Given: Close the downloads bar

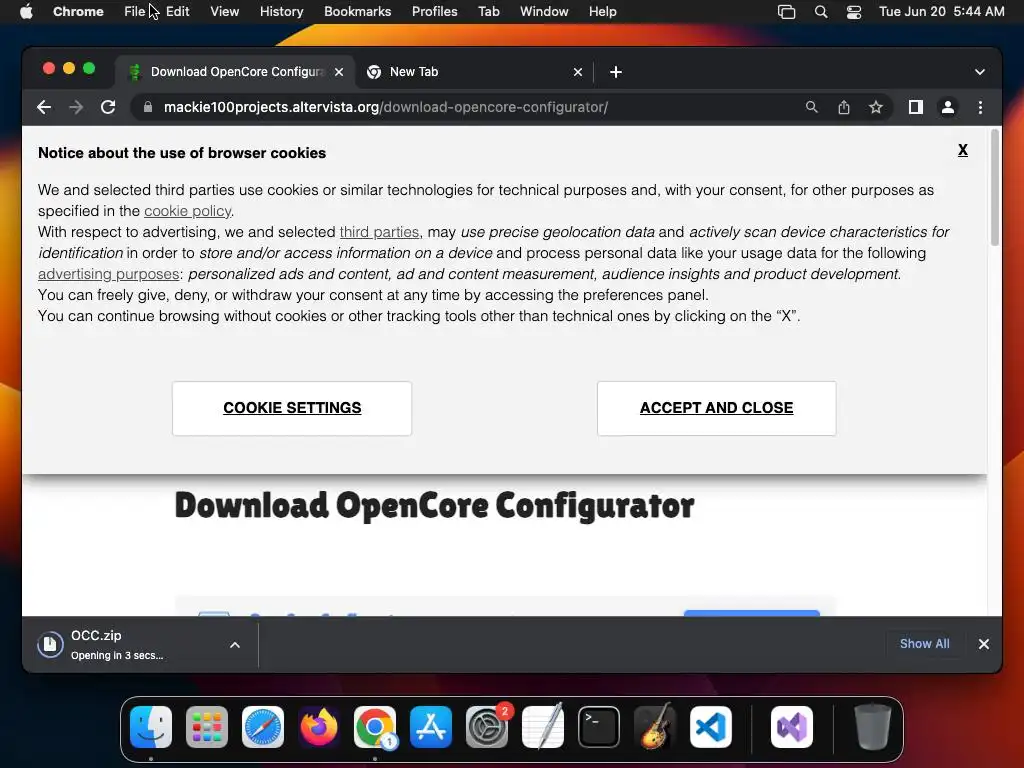Looking at the screenshot, I should [984, 644].
